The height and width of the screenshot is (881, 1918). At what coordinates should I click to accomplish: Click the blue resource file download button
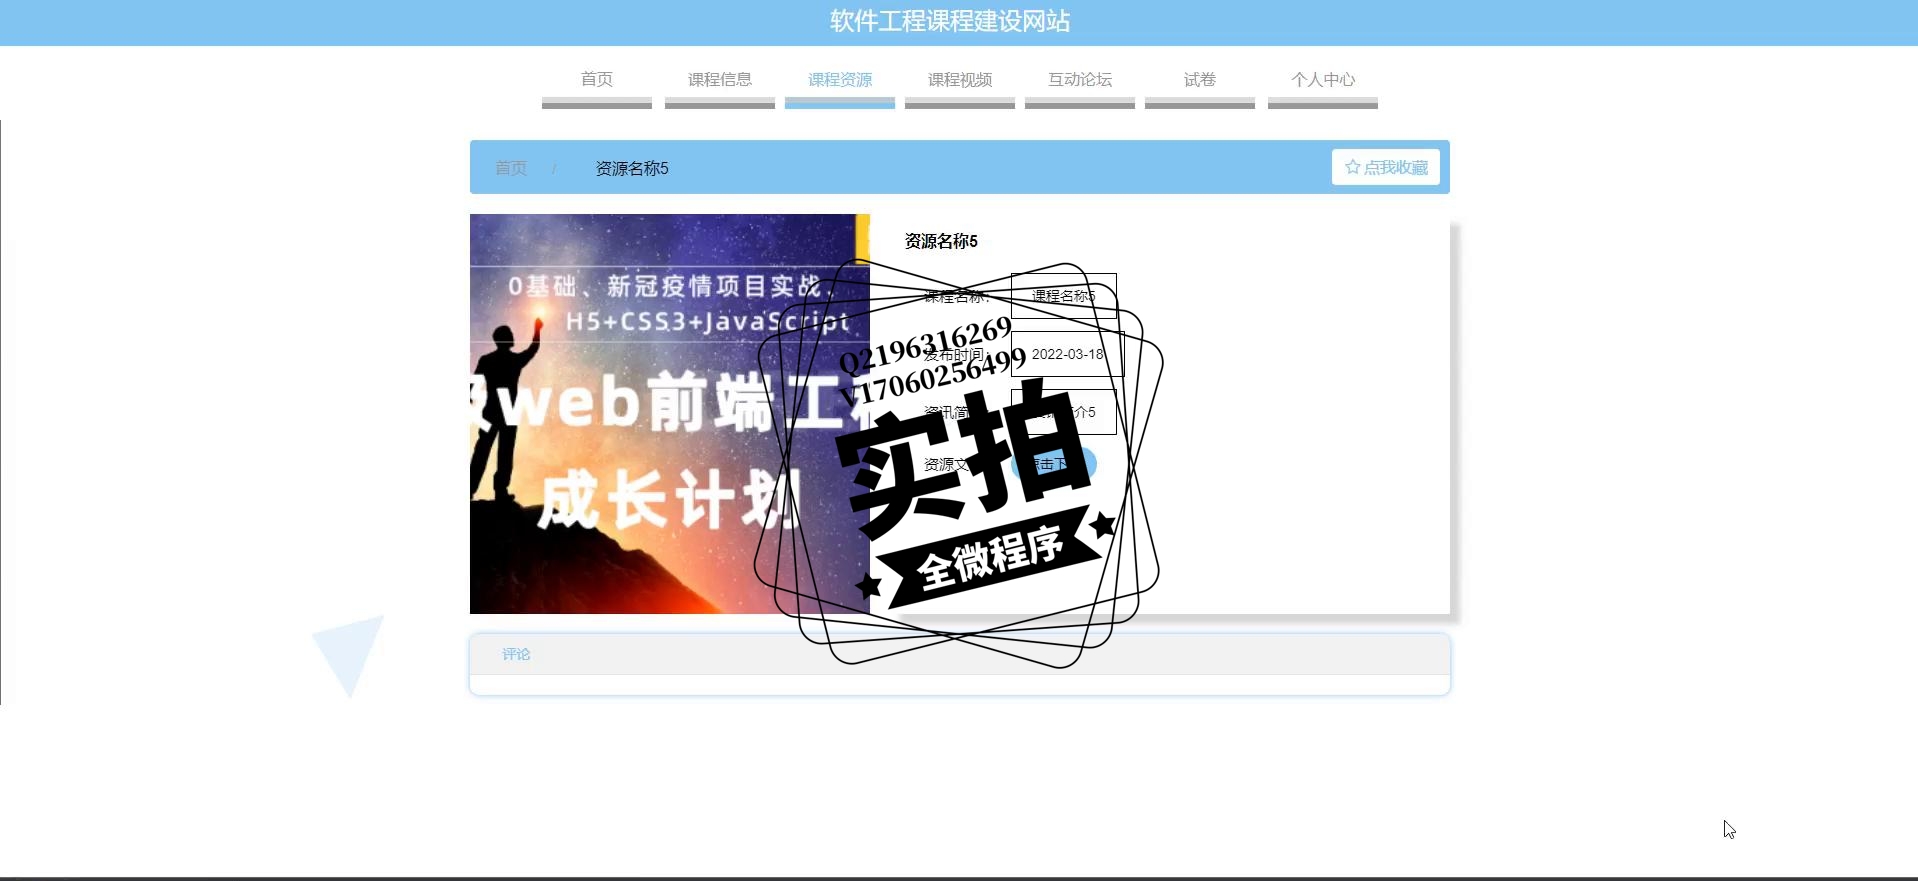[1054, 464]
